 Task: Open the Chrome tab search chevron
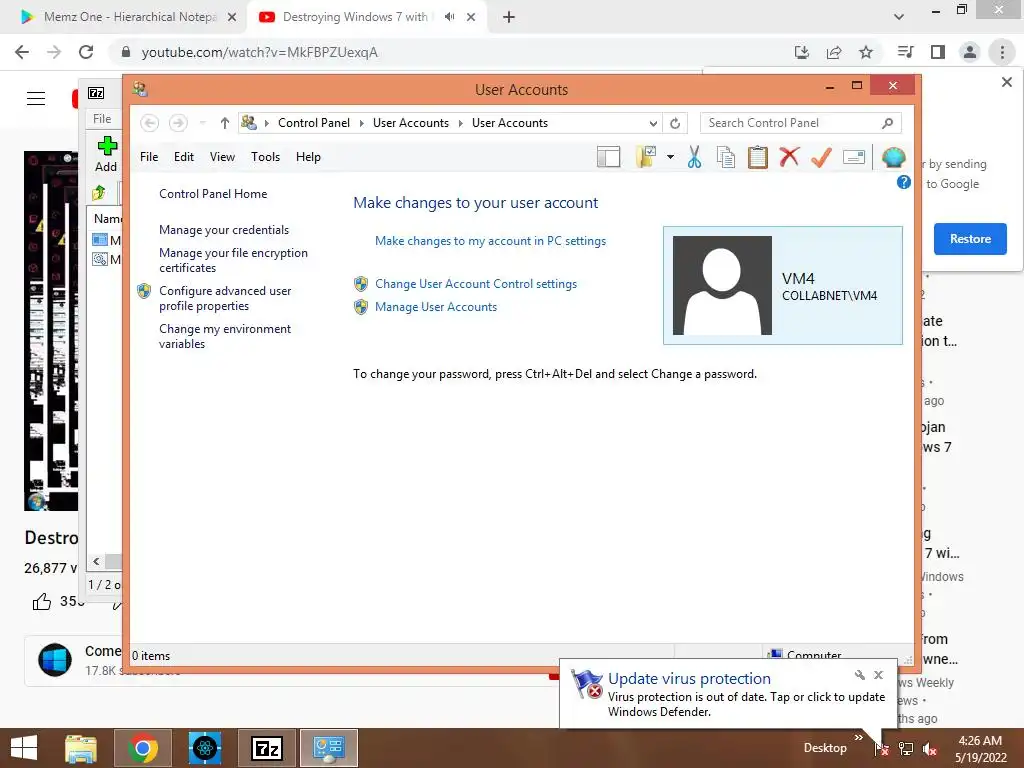tap(899, 17)
